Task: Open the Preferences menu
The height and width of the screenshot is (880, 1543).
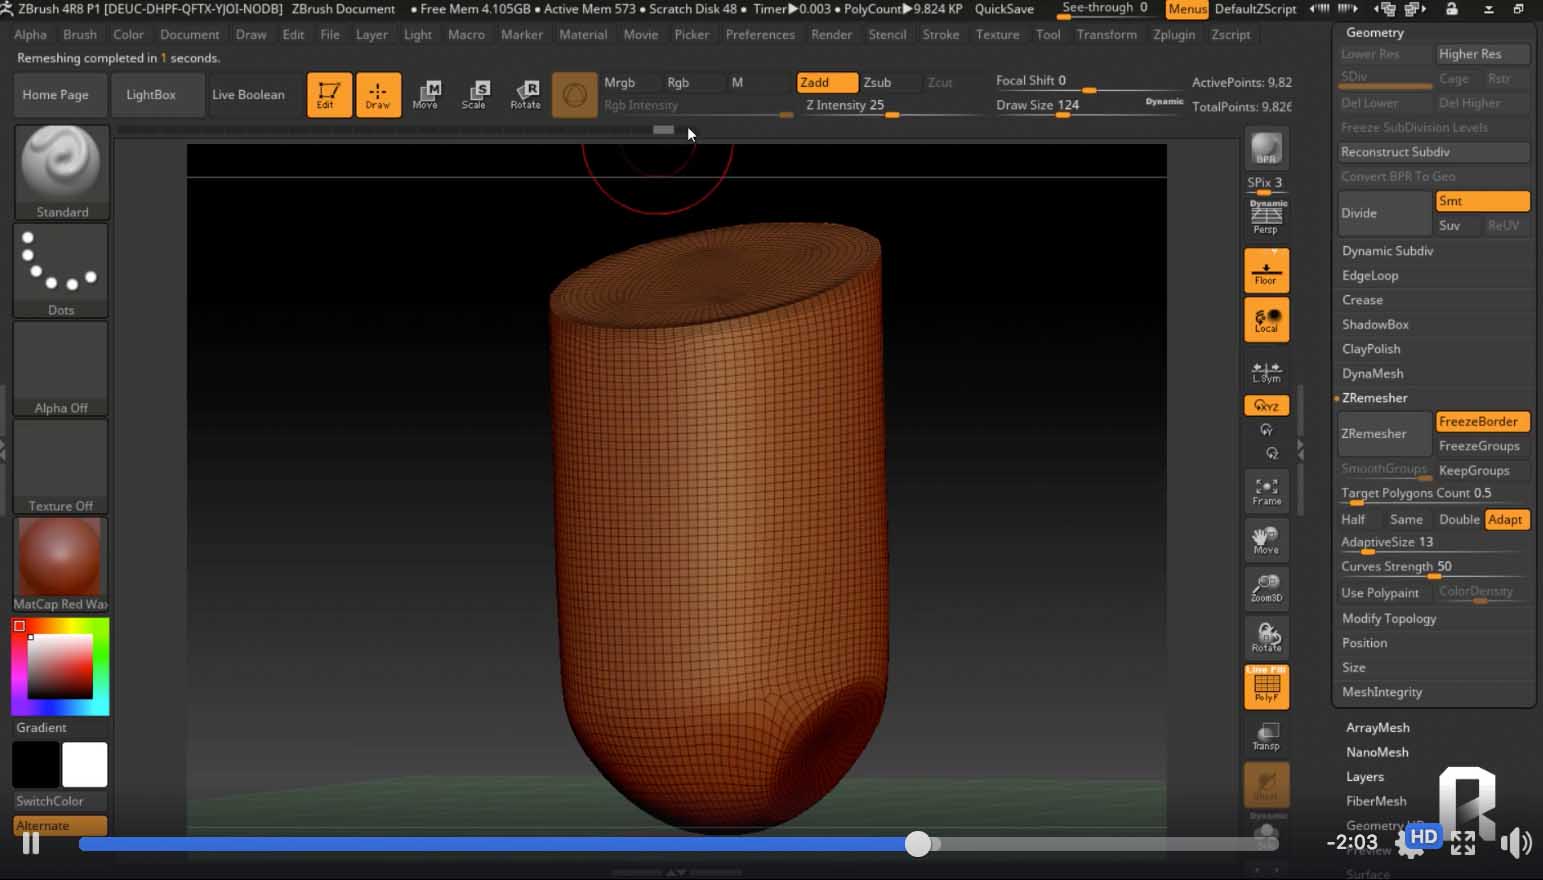Action: tap(759, 35)
